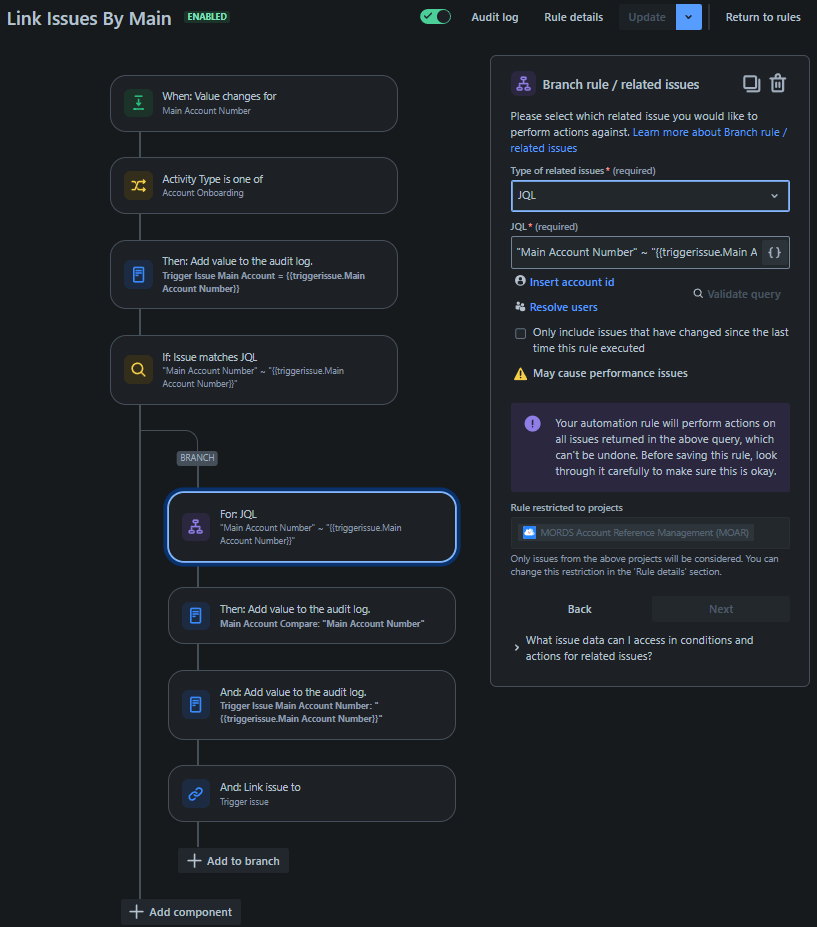The image size is (817, 927).
Task: Click the duplicate component icon
Action: click(751, 84)
